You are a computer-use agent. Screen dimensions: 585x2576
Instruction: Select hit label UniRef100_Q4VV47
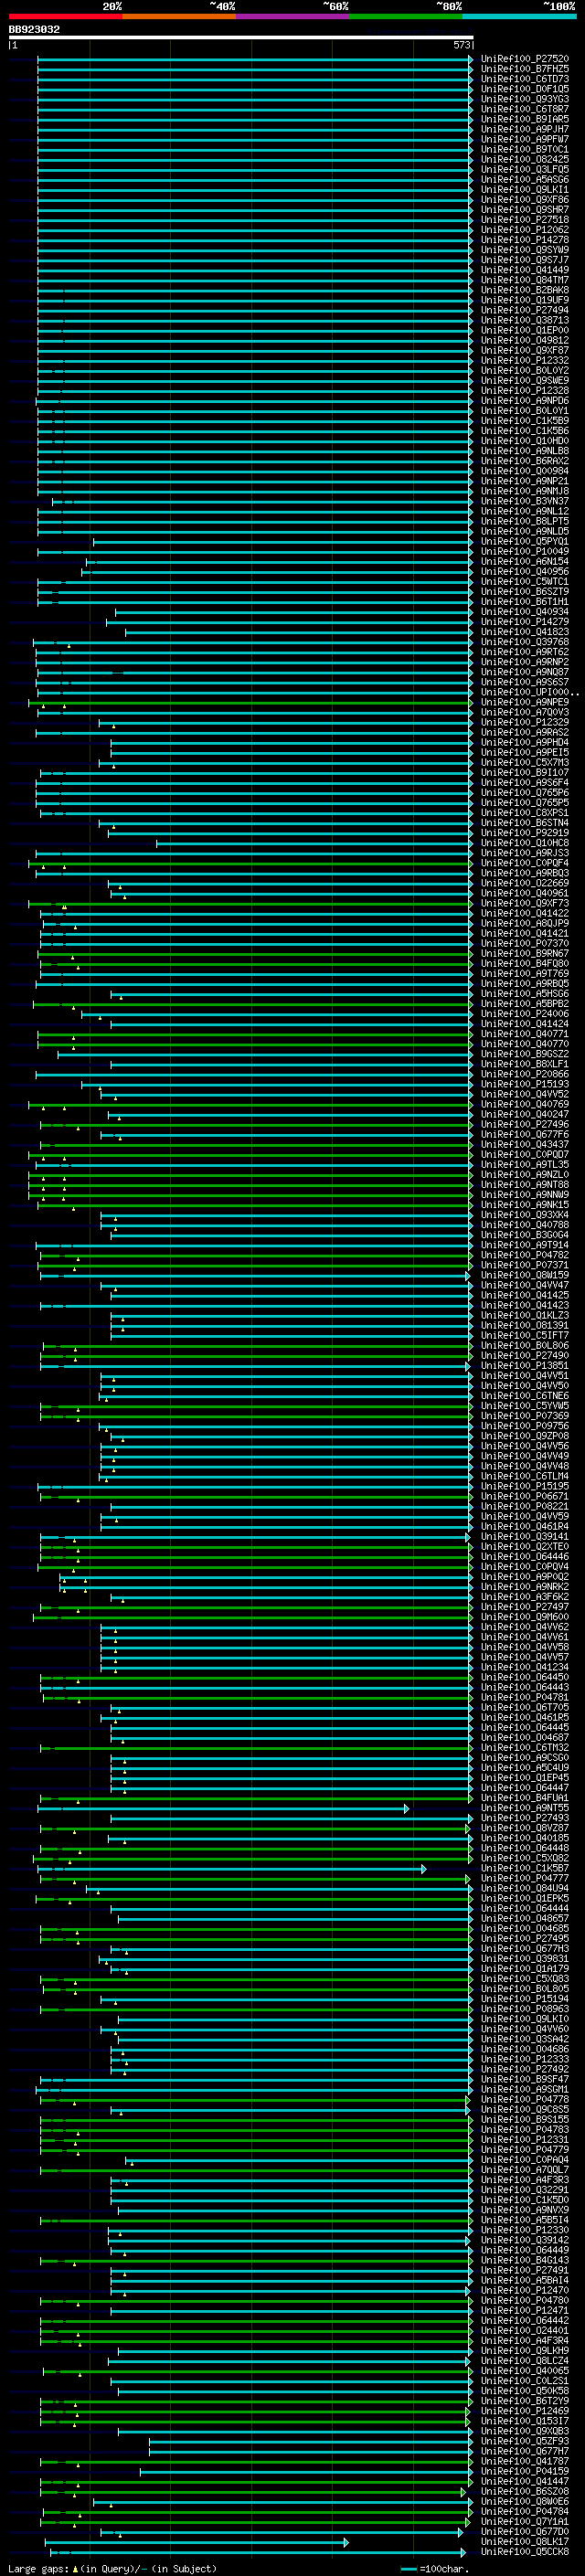tap(525, 1285)
